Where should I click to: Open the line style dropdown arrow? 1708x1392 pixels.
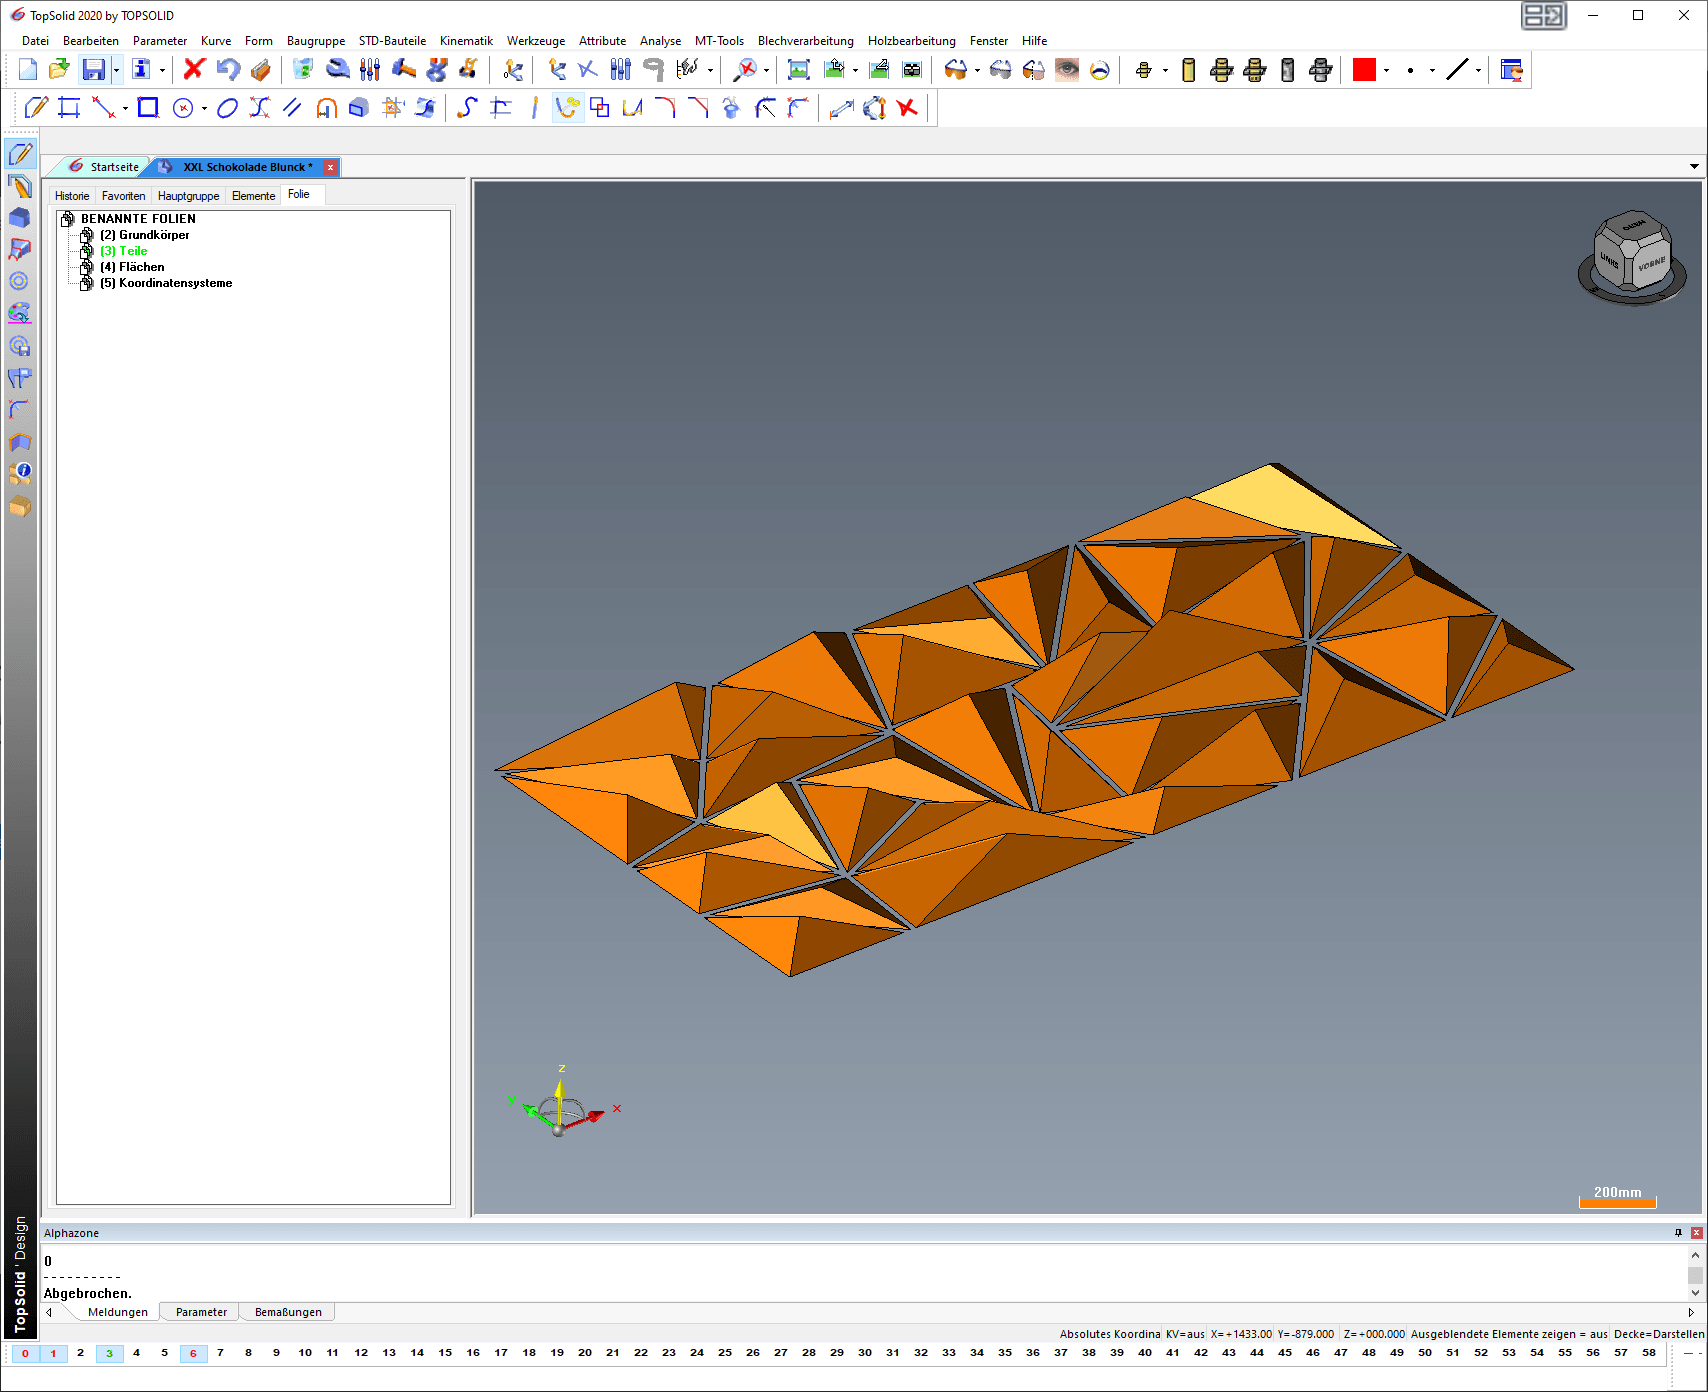tap(1478, 70)
